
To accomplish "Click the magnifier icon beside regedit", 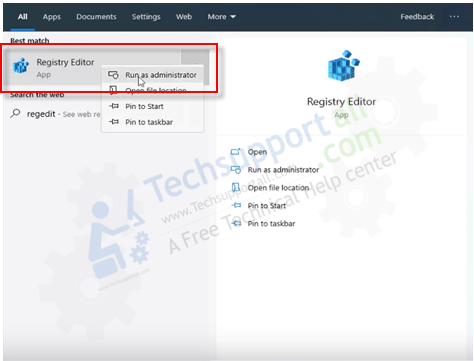I will (15, 114).
